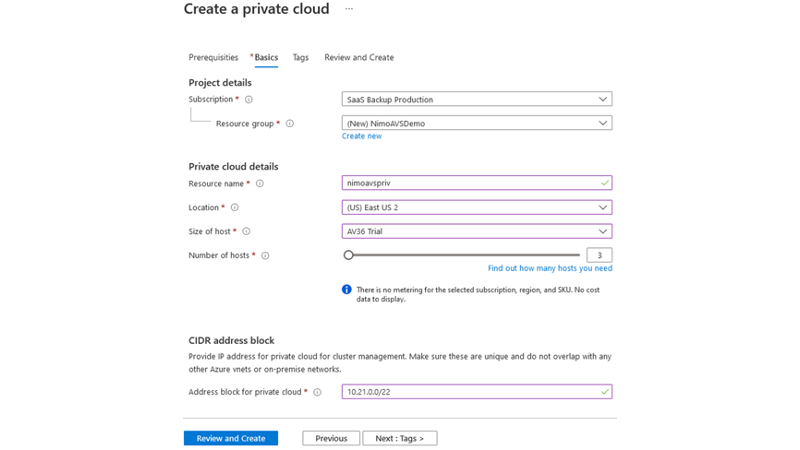Click the Number of hosts slider handle

[x=348, y=255]
